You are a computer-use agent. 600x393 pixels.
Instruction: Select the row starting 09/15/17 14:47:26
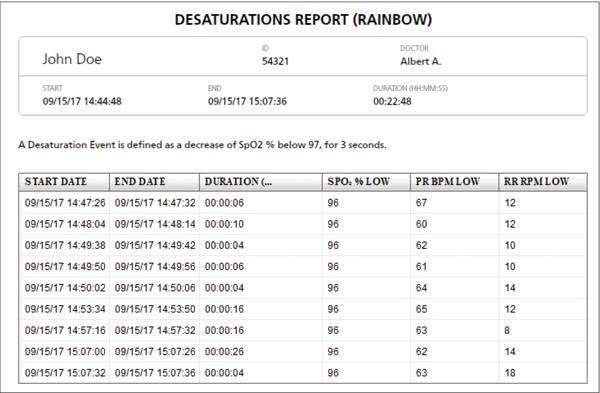point(303,203)
